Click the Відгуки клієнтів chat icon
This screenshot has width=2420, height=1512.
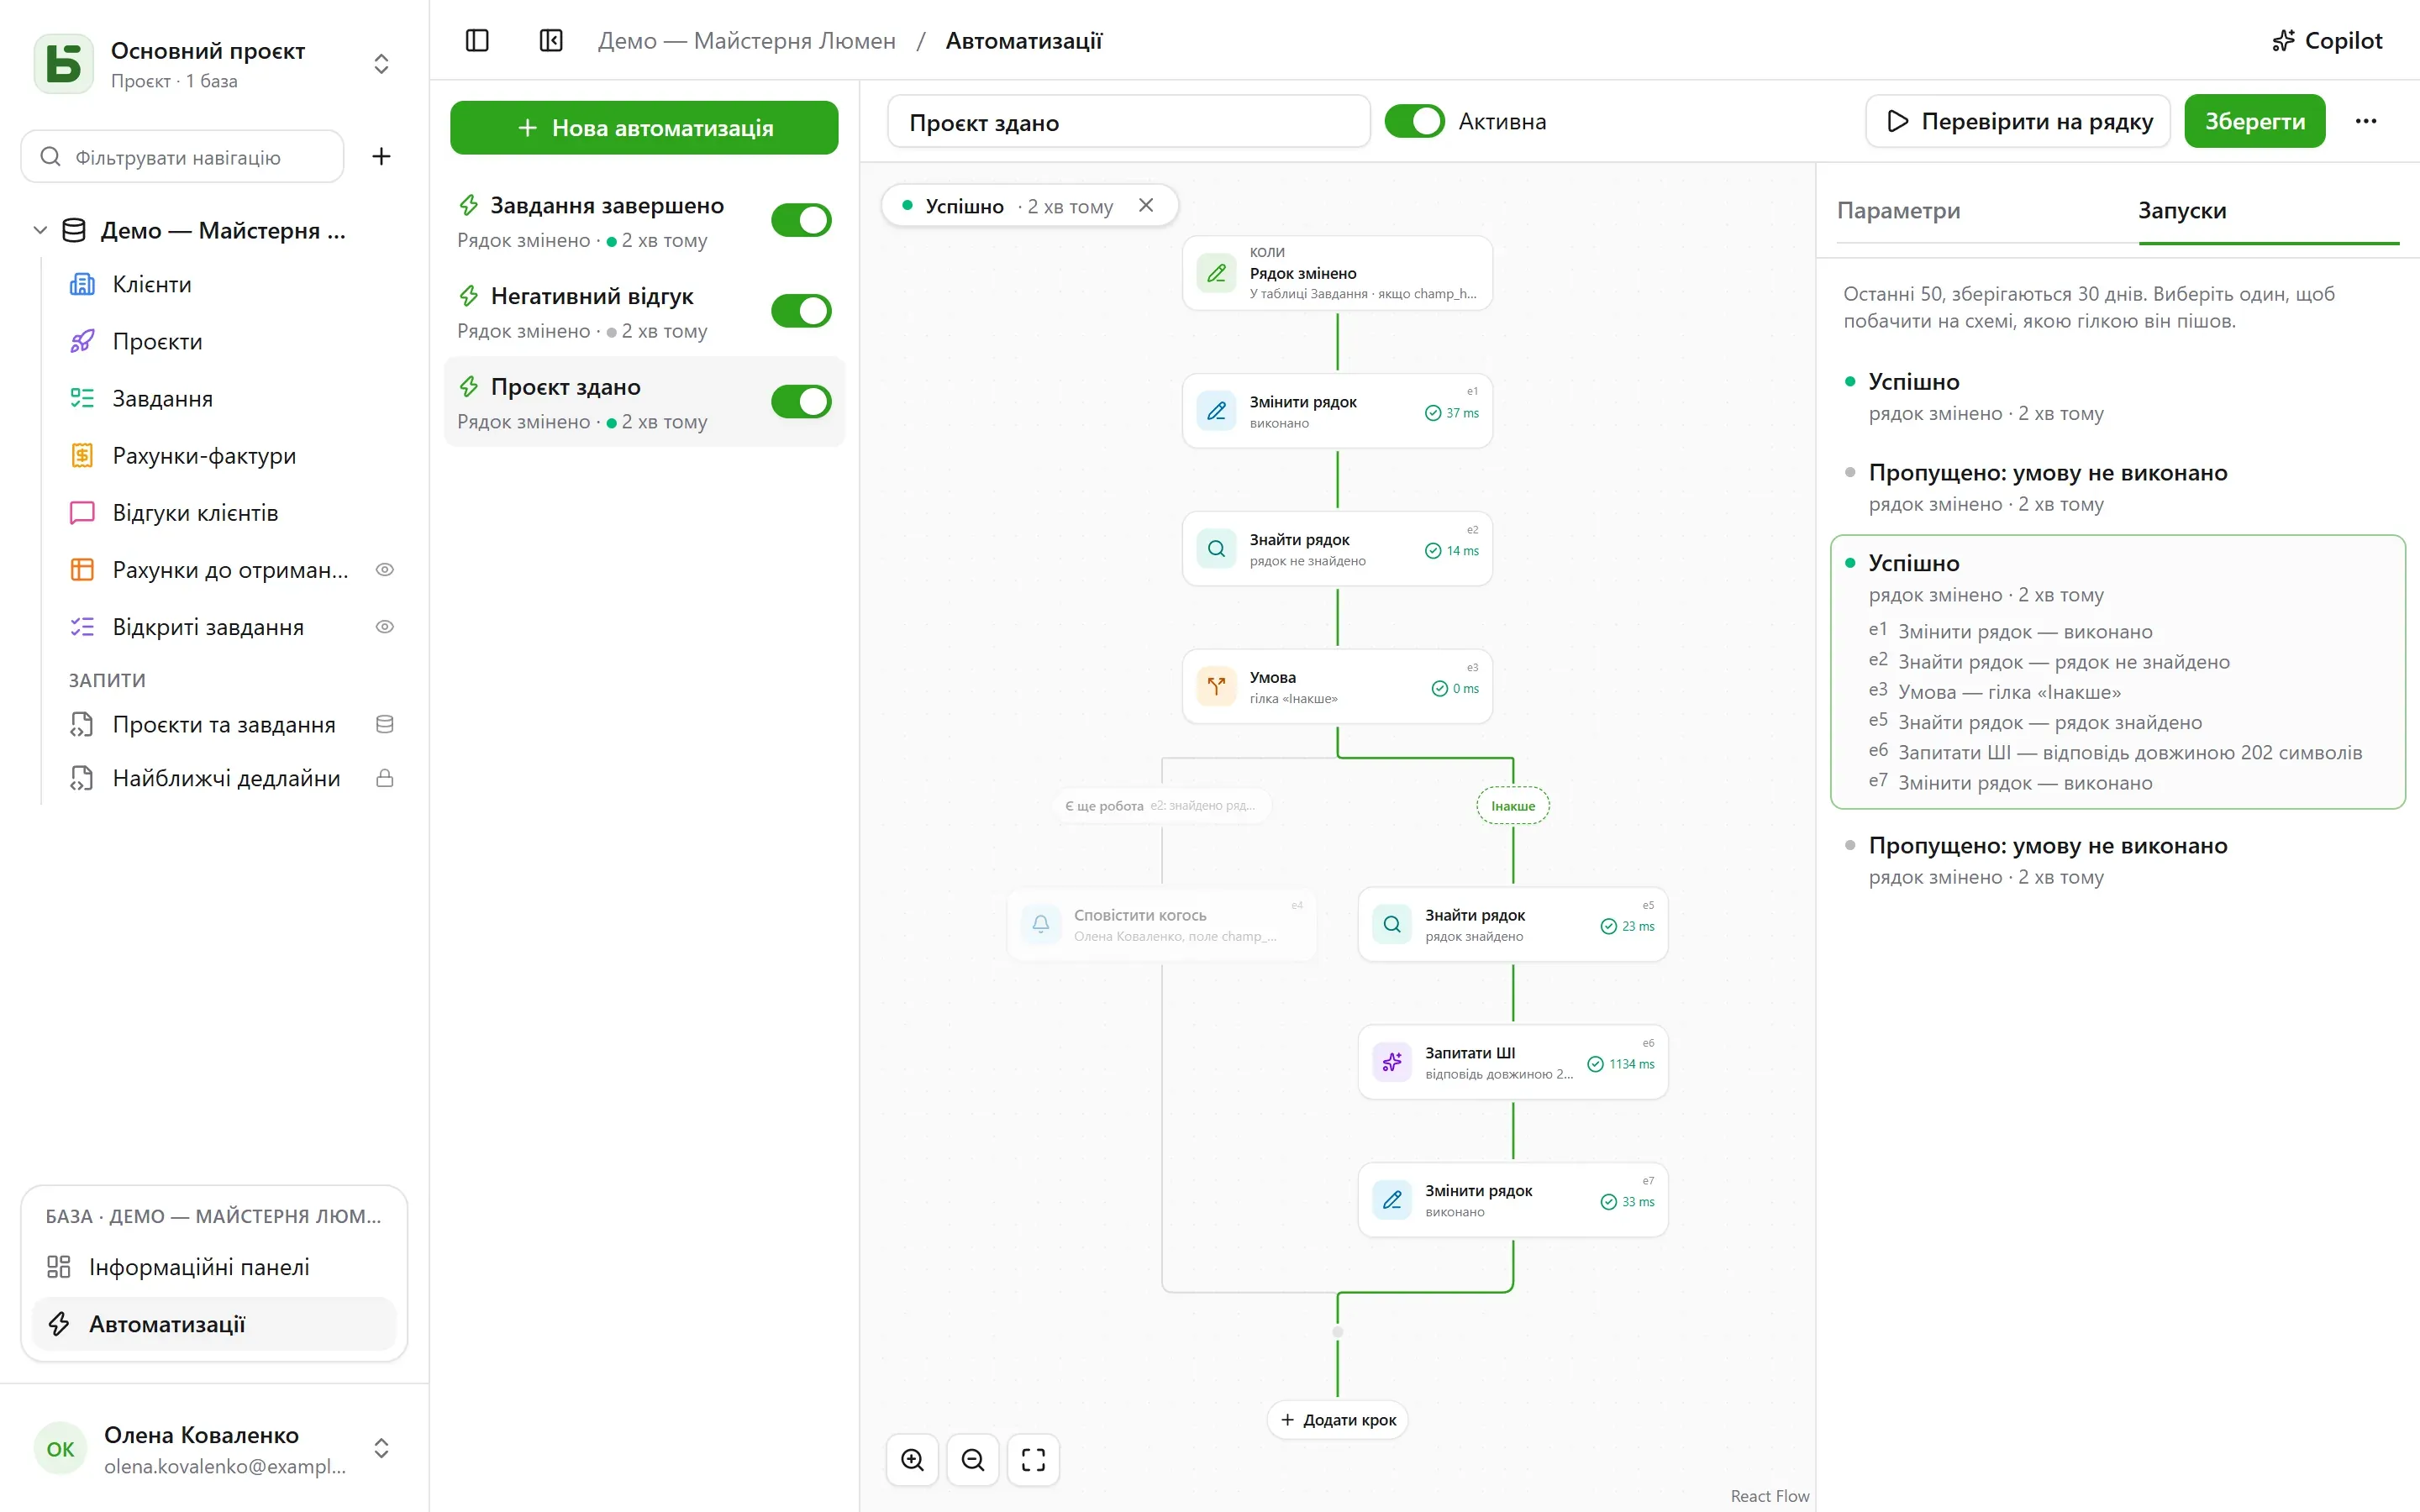(x=82, y=513)
